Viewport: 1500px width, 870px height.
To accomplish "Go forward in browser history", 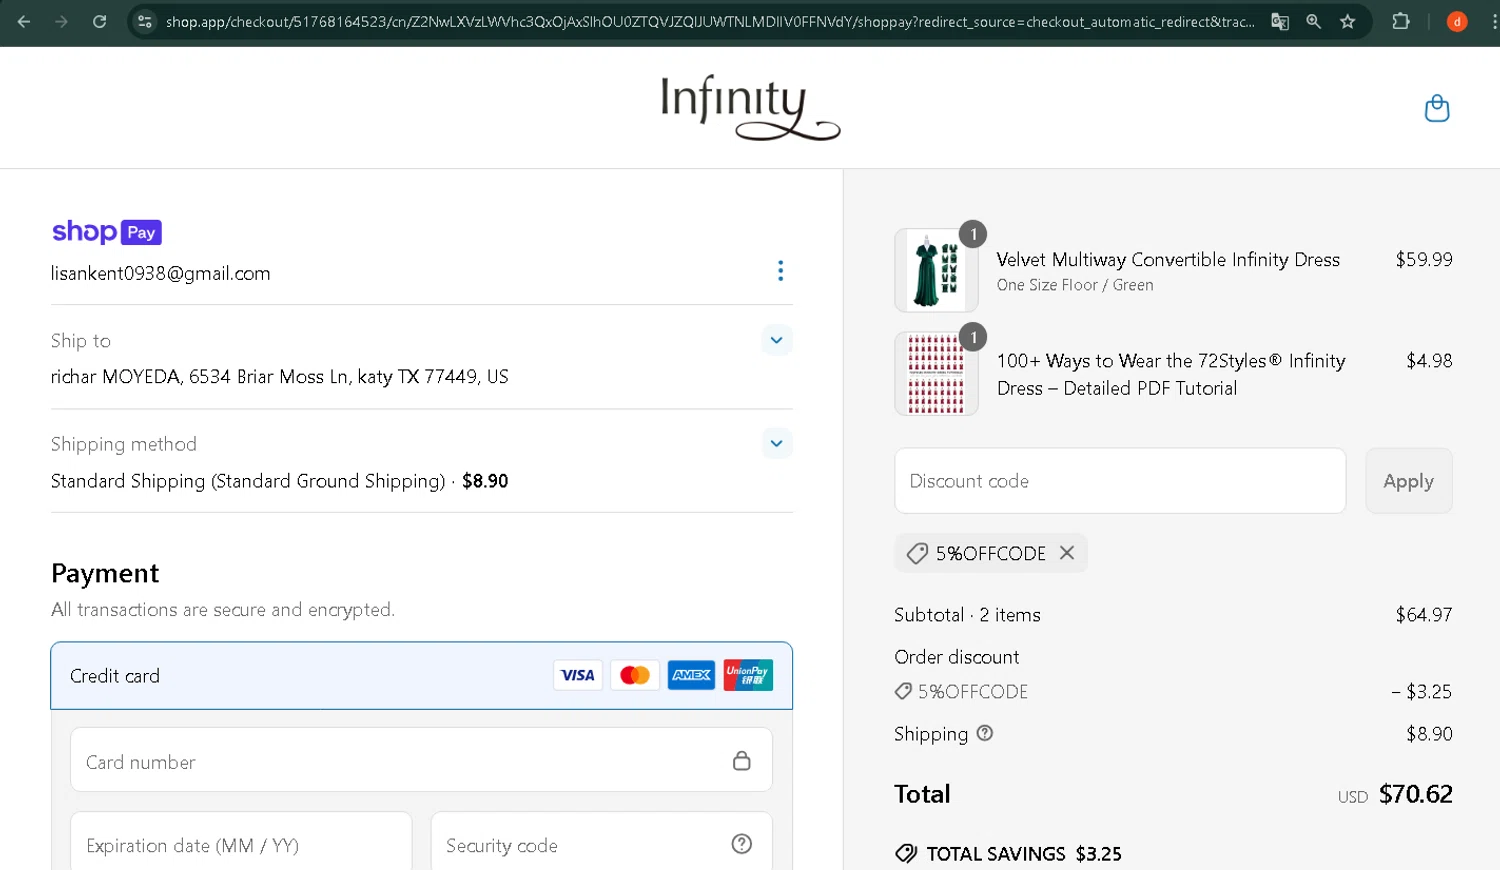I will (x=62, y=21).
